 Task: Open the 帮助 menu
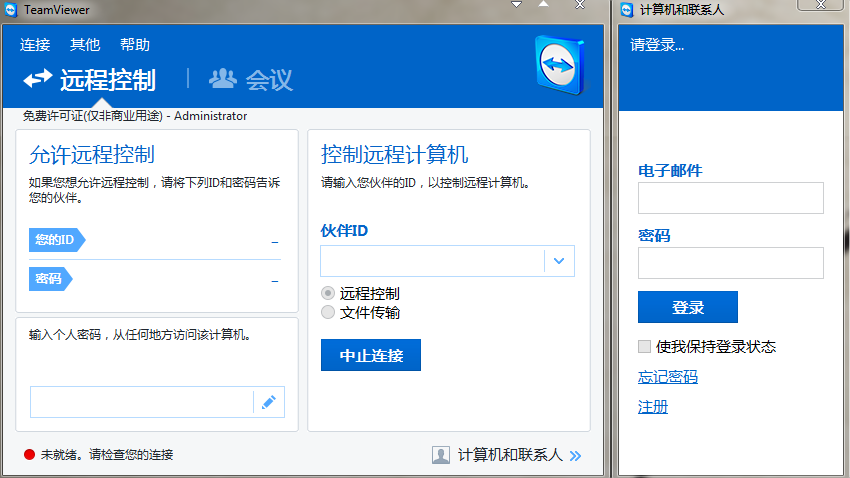click(135, 44)
